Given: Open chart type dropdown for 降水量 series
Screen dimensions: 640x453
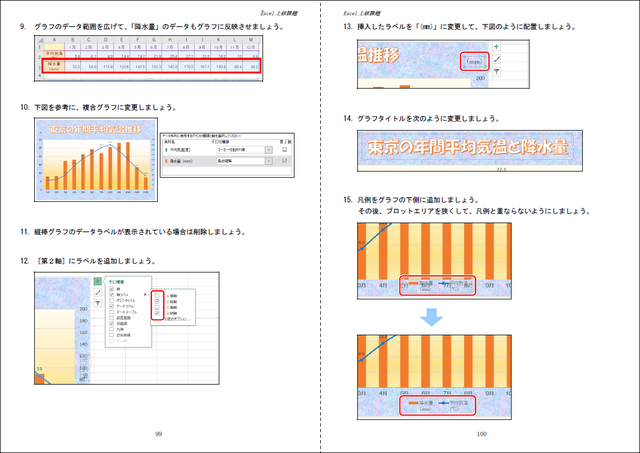Looking at the screenshot, I should pos(269,161).
